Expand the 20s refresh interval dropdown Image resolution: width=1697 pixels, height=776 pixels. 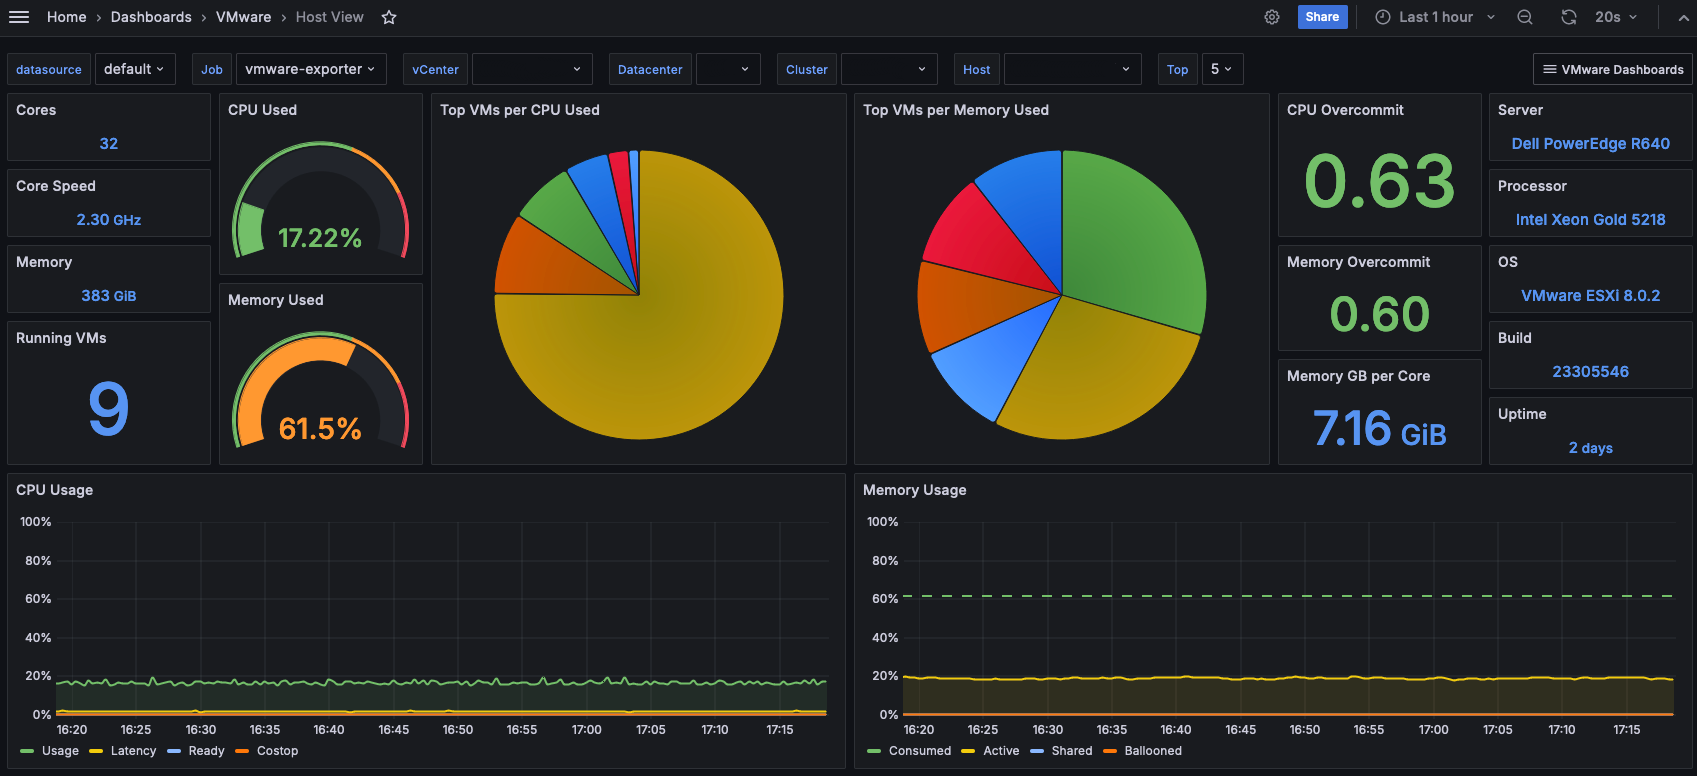(x=1617, y=17)
